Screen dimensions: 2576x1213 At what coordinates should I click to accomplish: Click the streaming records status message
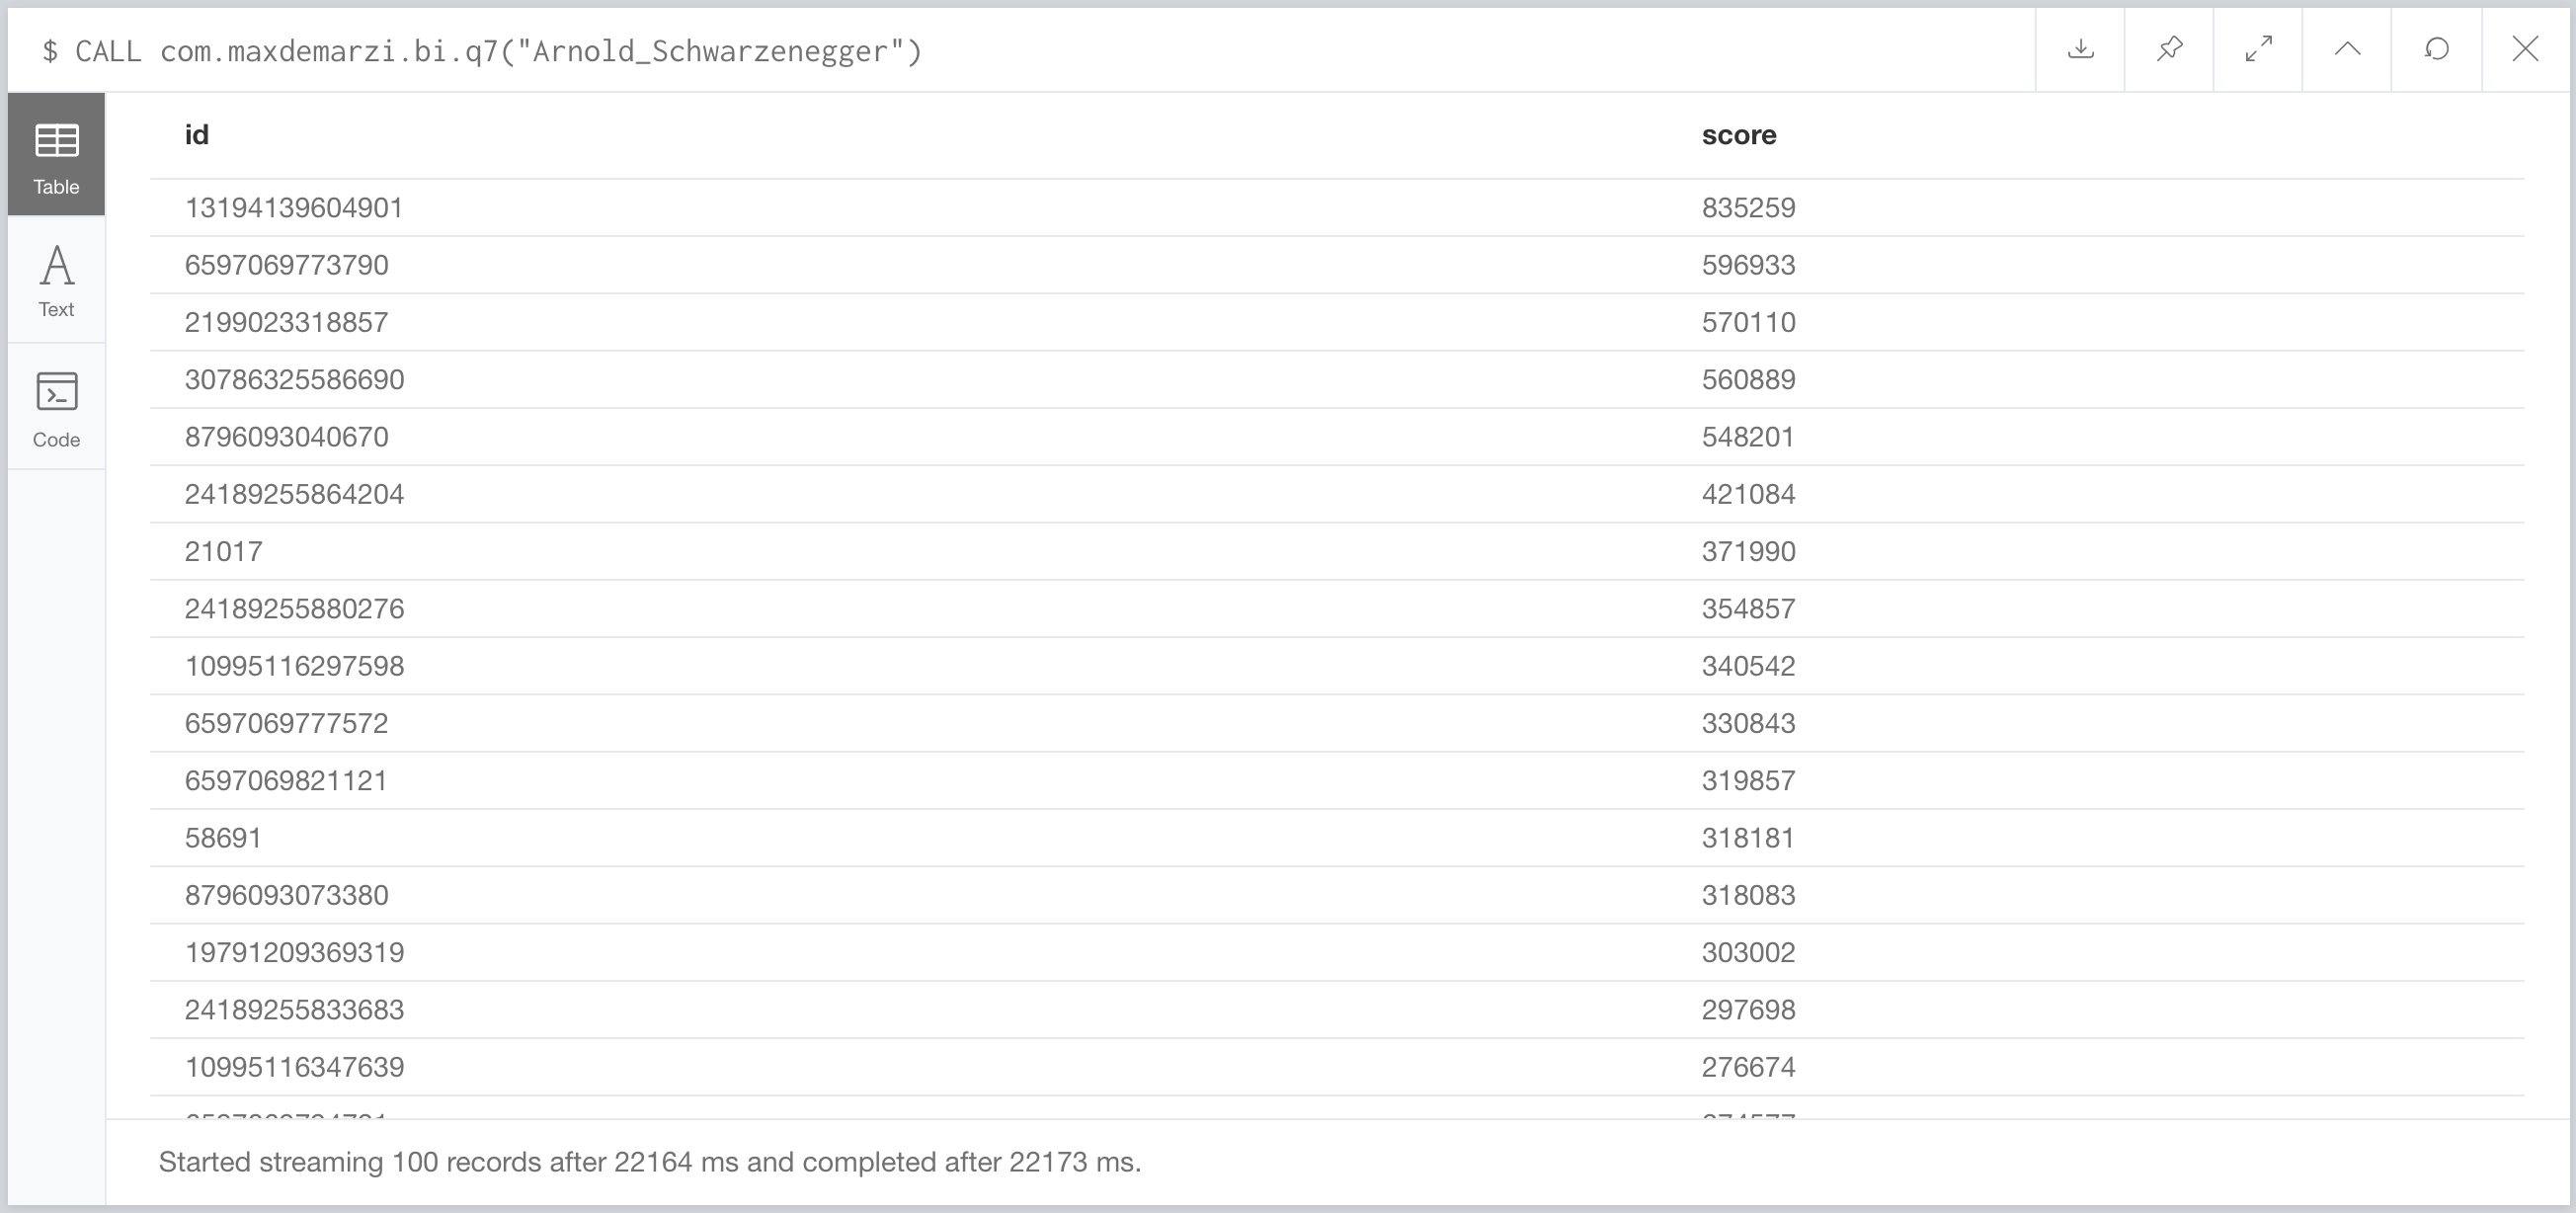[649, 1162]
